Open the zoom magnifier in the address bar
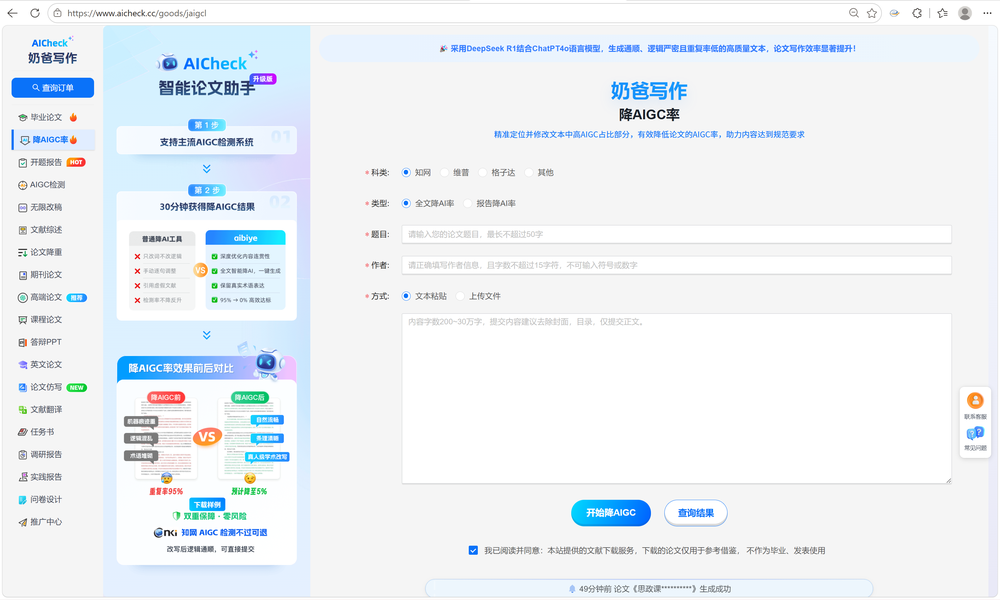The image size is (1000, 600). [x=853, y=13]
